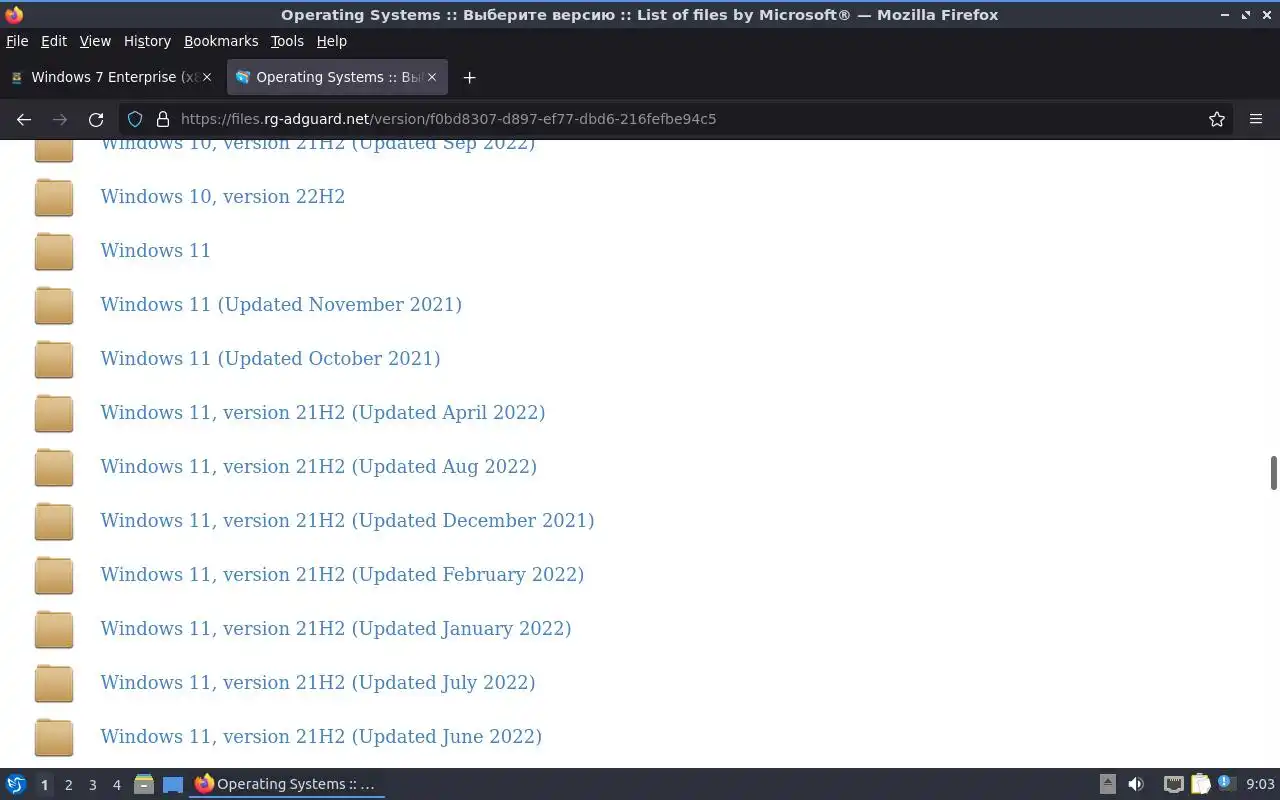Open the Help menu
This screenshot has width=1280, height=800.
coord(331,41)
